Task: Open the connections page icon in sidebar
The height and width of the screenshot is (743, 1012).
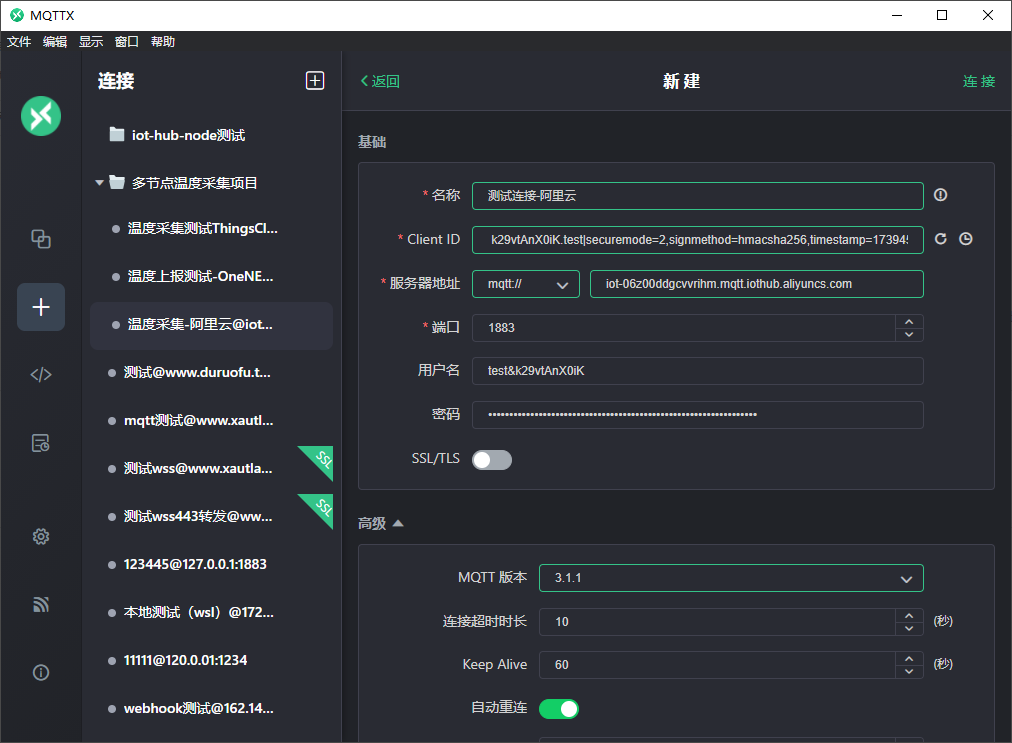Action: [41, 239]
